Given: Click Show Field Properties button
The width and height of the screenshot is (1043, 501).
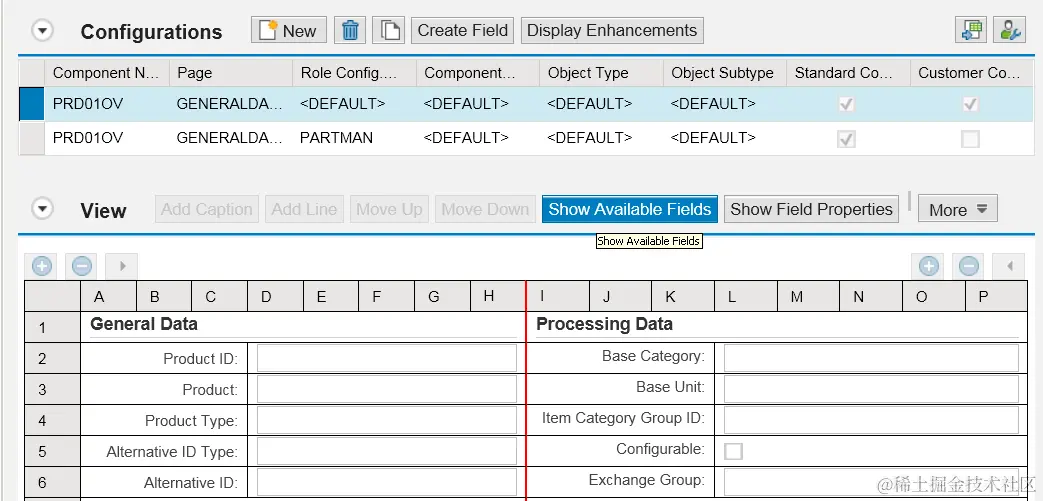Looking at the screenshot, I should click(x=812, y=210).
